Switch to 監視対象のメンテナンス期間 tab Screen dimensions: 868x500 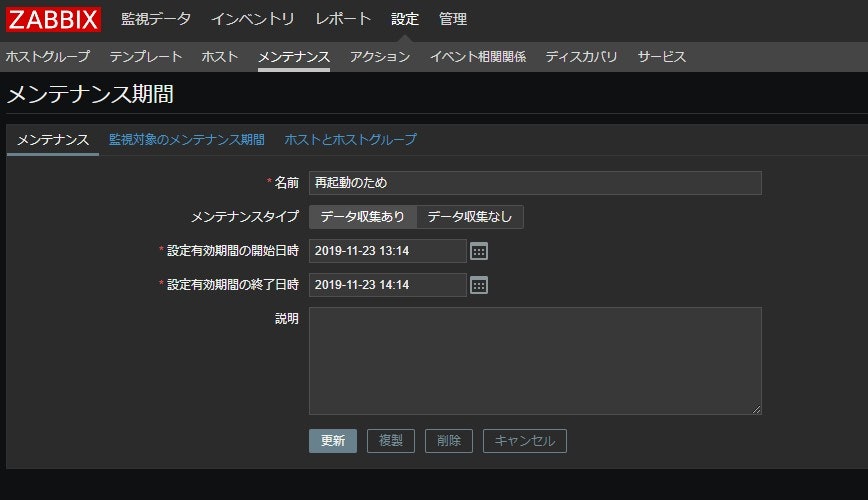point(187,140)
